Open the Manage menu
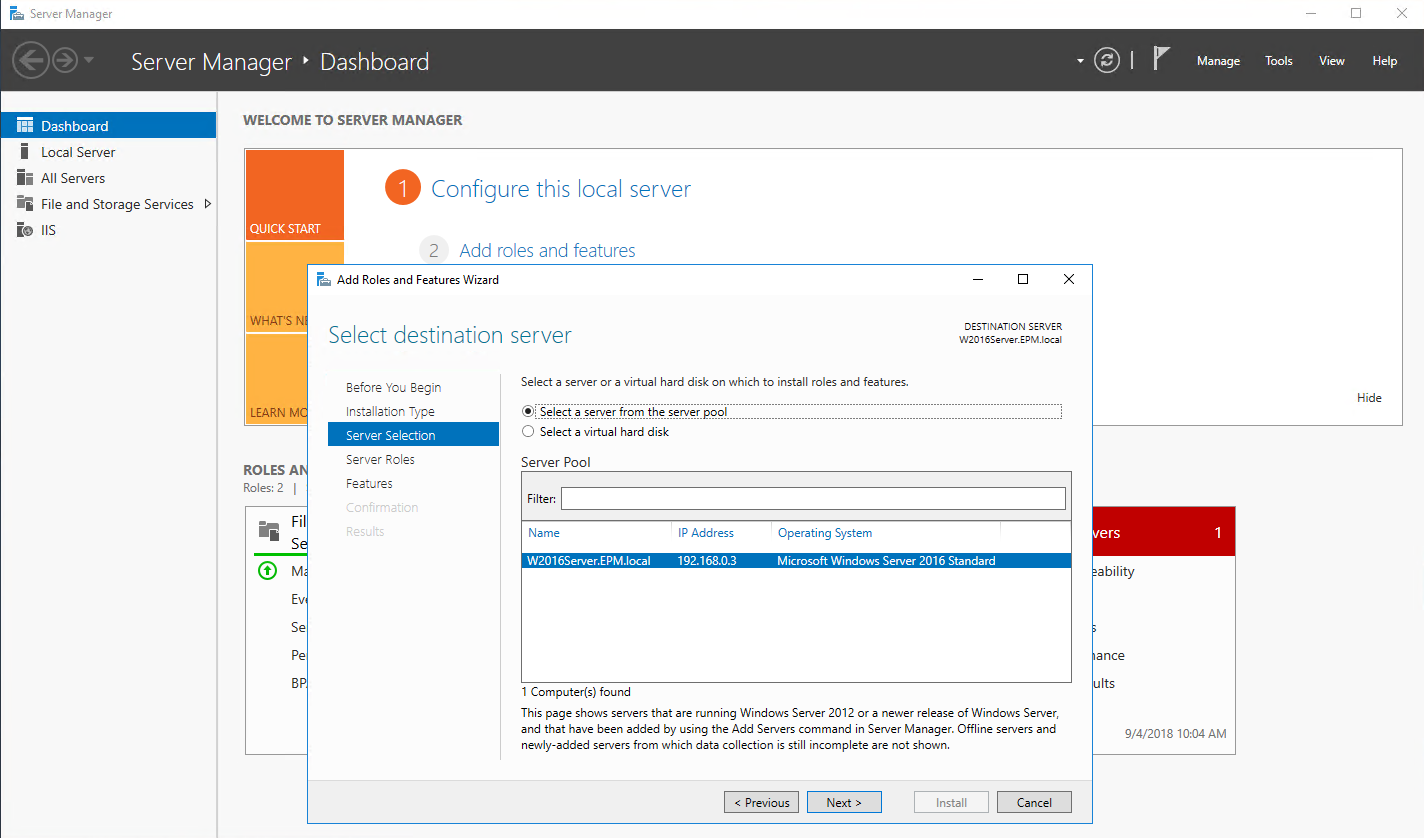 click(x=1218, y=61)
